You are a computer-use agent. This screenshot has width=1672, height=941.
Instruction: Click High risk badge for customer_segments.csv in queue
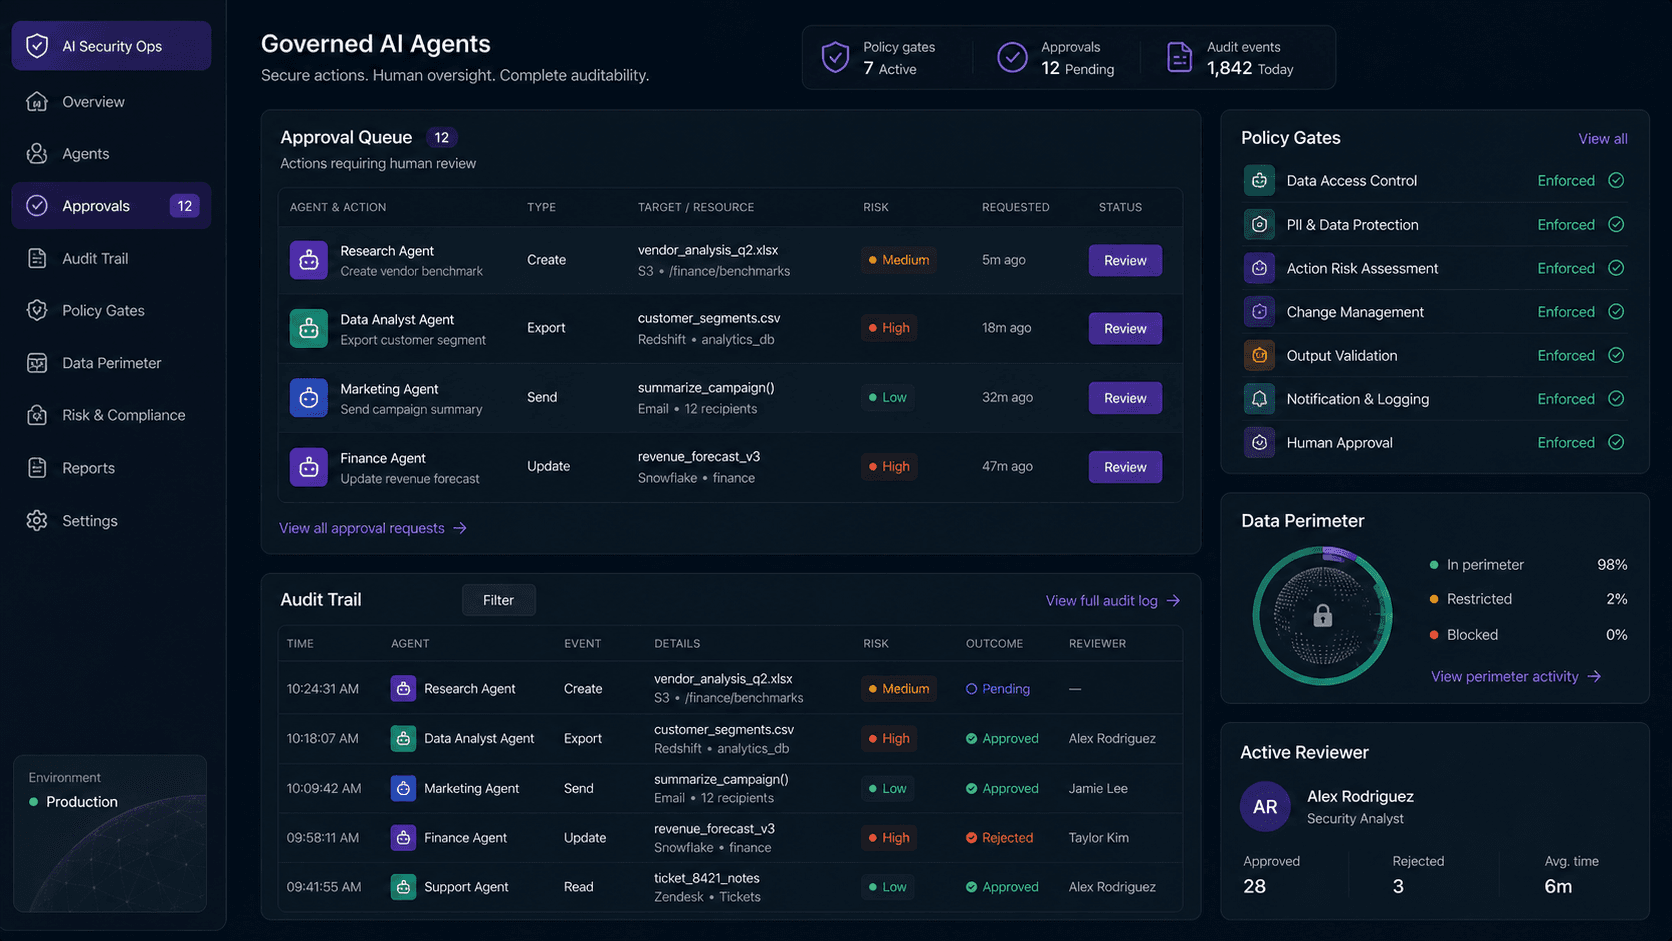889,328
